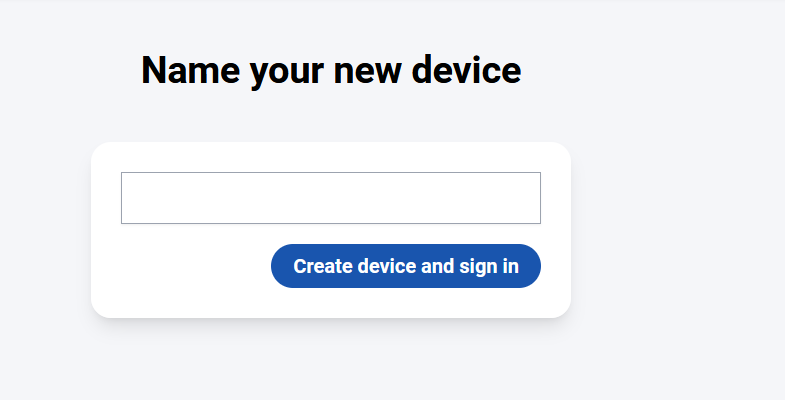This screenshot has width=785, height=400.
Task: Click the device name text field
Action: [330, 198]
